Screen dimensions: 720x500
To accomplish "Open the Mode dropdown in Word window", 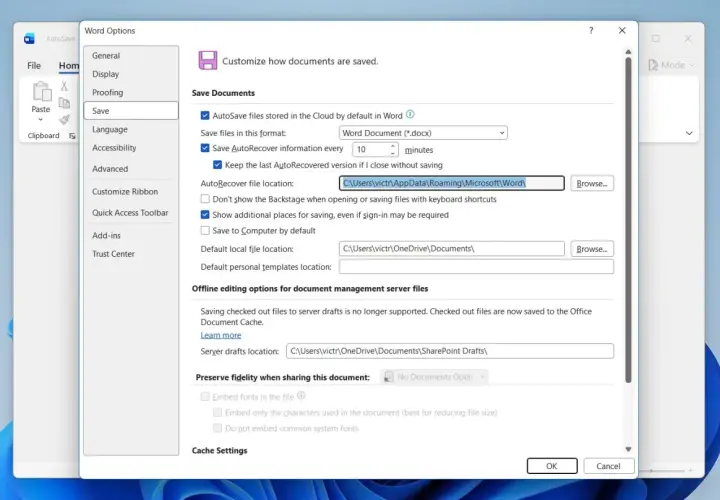I will tap(692, 65).
